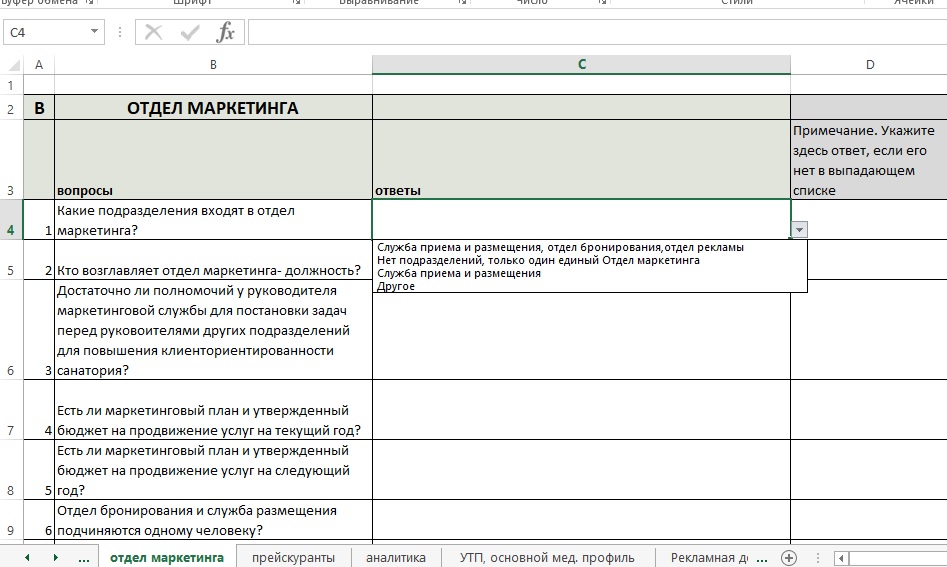Select 'Достаточно ли полномочий у руководителя' question cell
The height and width of the screenshot is (567, 947).
tap(213, 330)
